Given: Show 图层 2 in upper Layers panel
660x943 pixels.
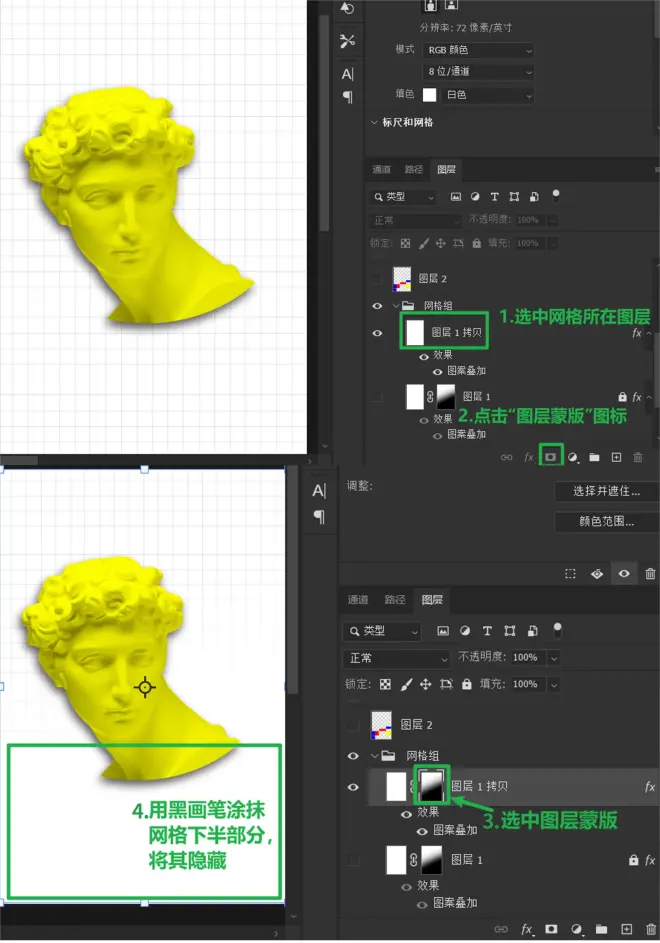Looking at the screenshot, I should (377, 278).
